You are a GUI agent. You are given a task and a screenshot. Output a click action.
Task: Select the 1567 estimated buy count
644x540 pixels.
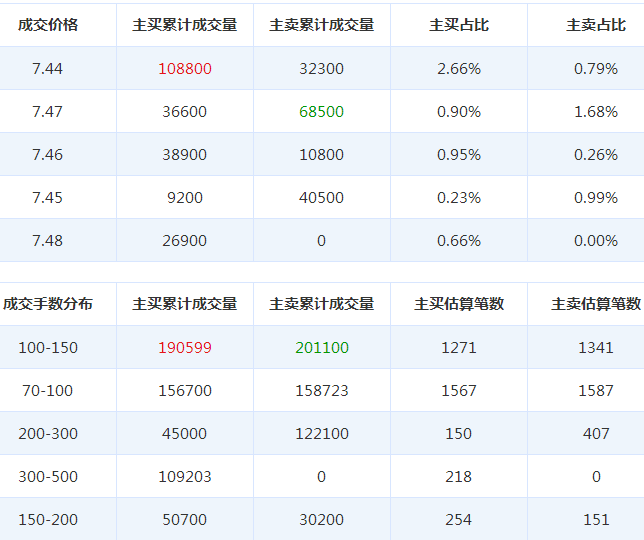[x=459, y=391]
